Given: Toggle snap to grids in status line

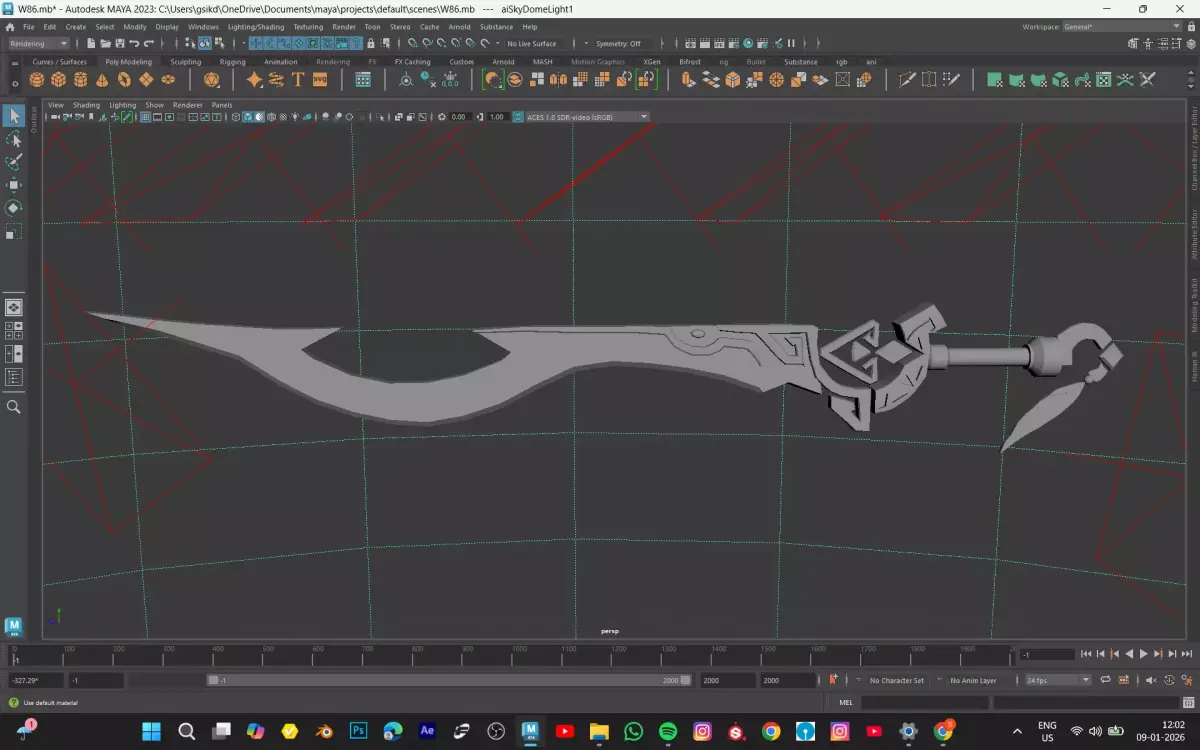Looking at the screenshot, I should pyautogui.click(x=413, y=44).
